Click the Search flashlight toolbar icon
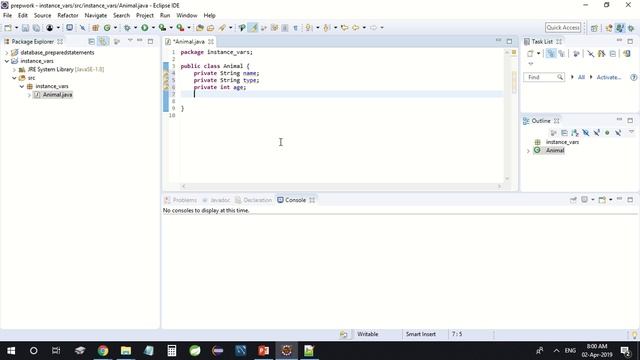 [222, 28]
